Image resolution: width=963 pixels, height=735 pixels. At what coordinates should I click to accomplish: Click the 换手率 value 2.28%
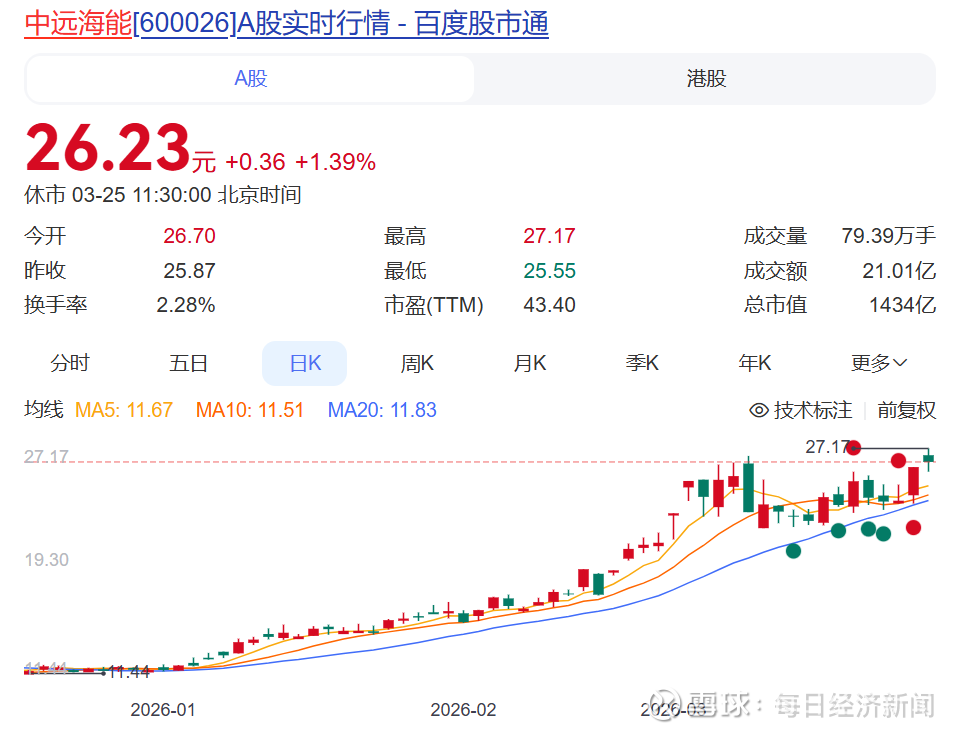[x=185, y=305]
